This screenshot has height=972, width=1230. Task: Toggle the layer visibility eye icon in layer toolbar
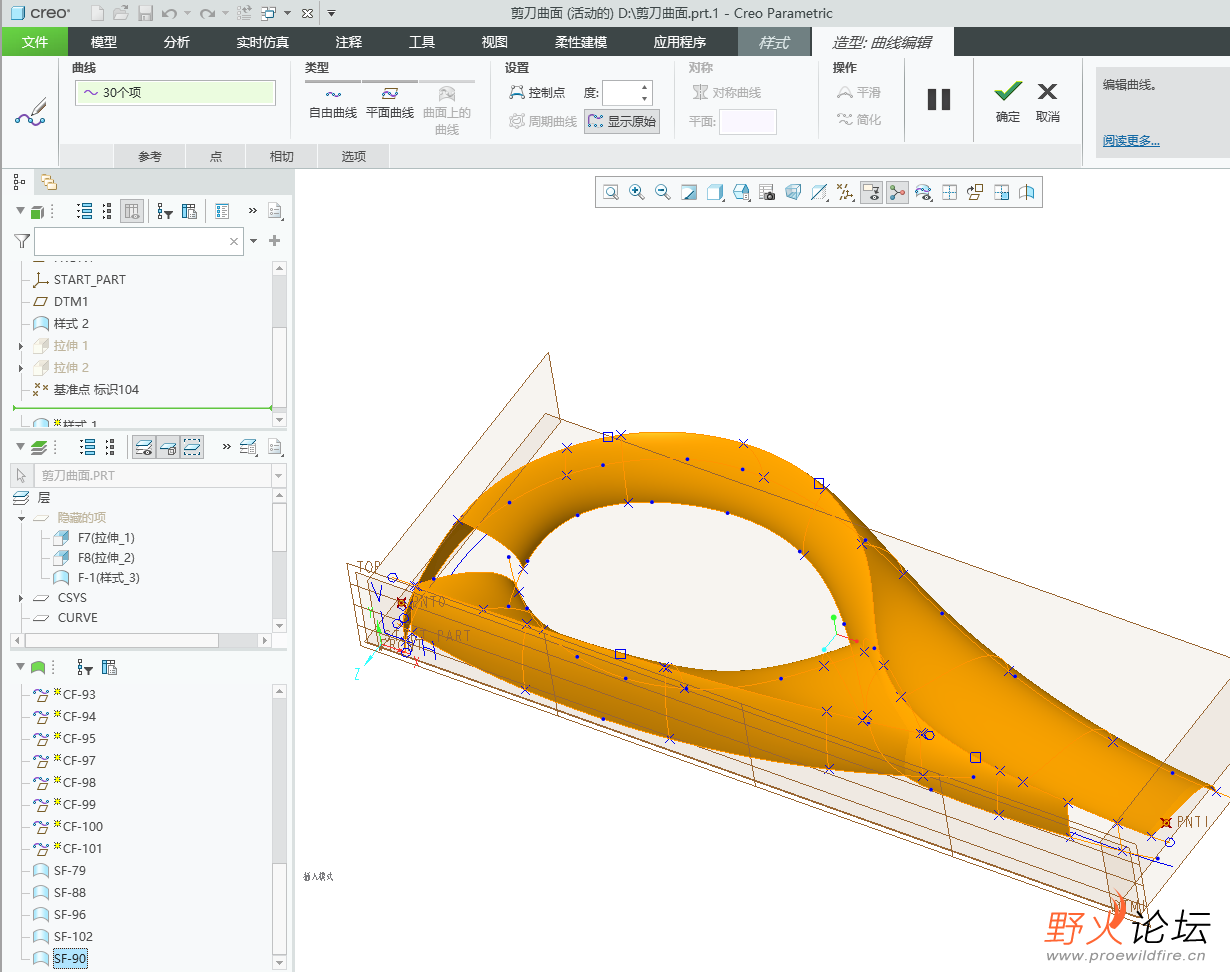[x=144, y=446]
